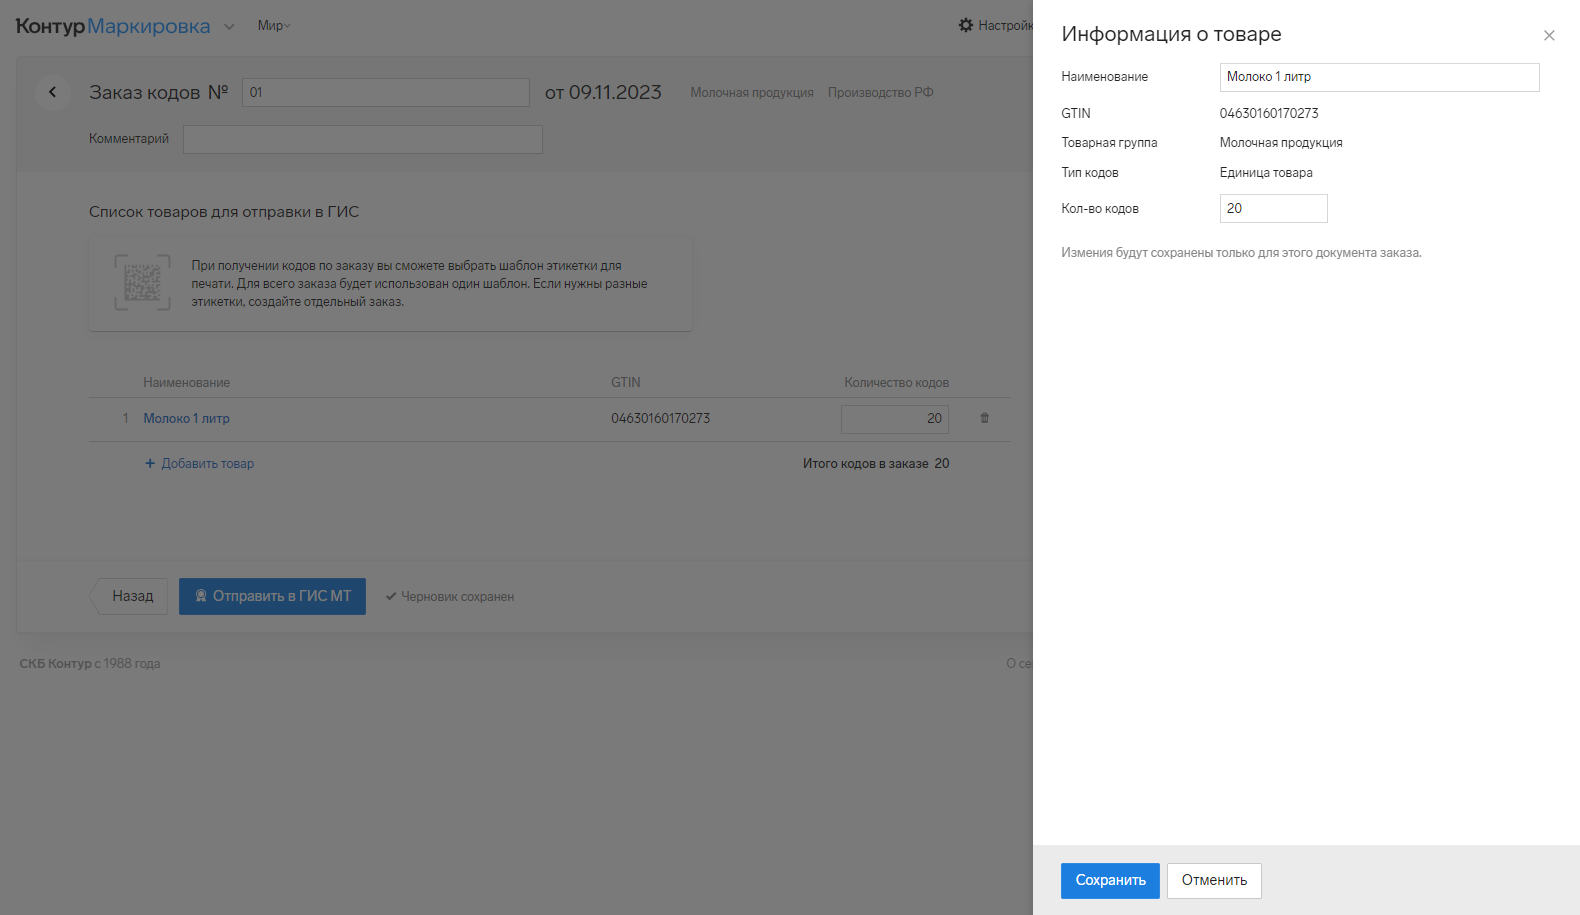Open the Мир organization dropdown

pos(273,26)
